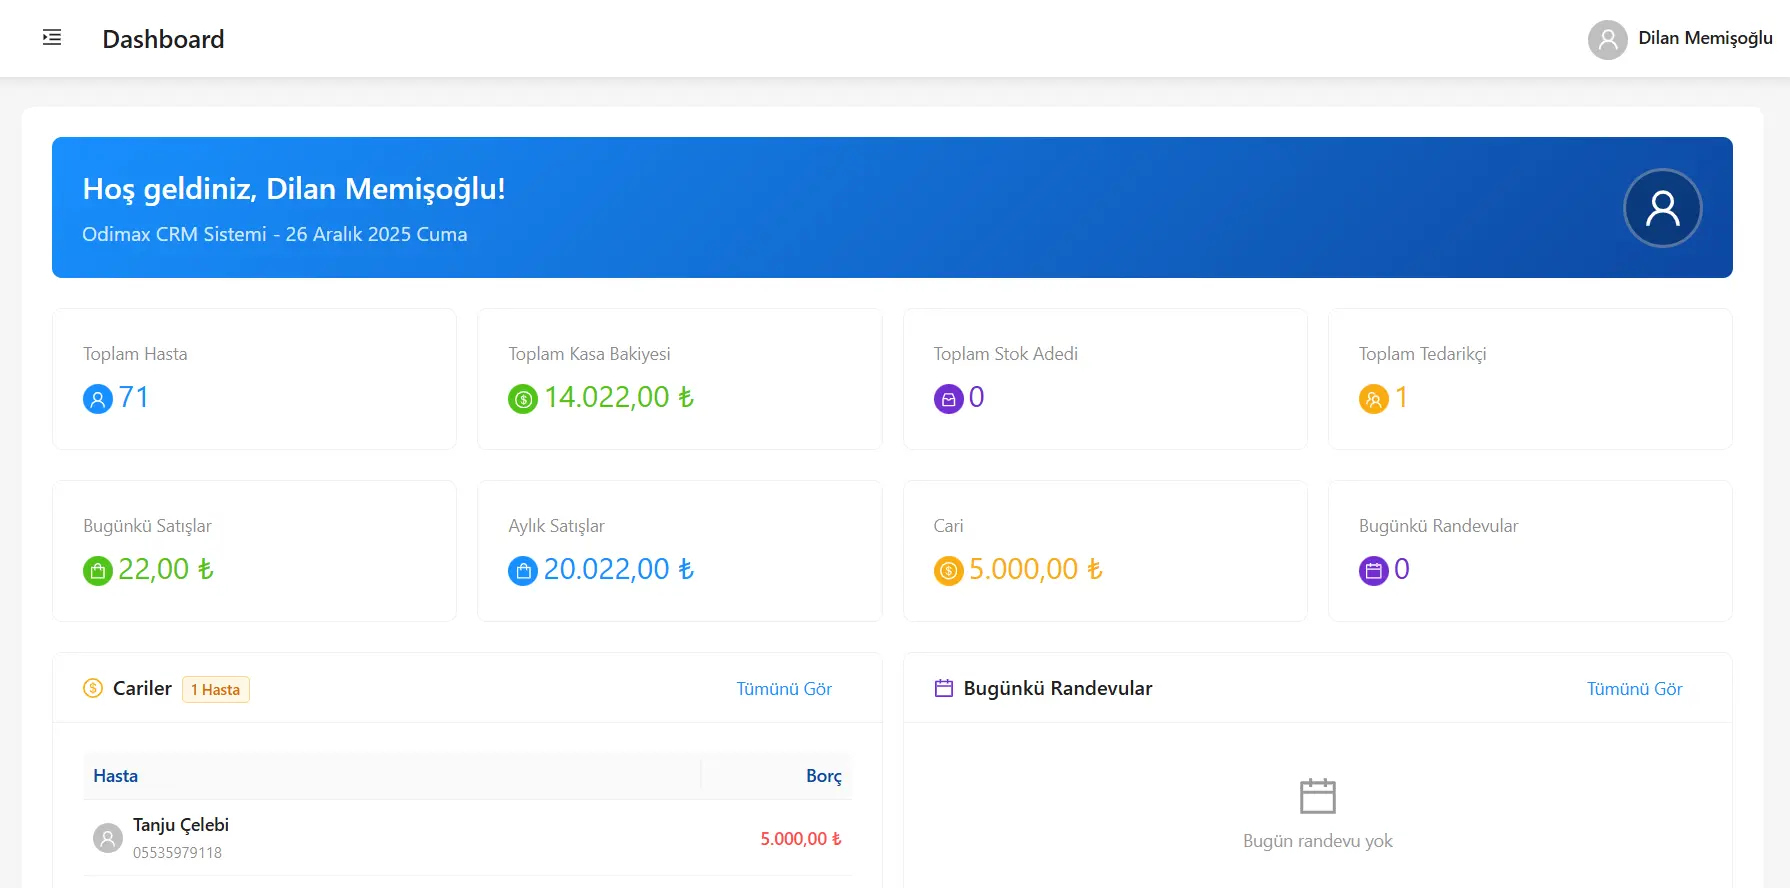Click the green shopping bag icon for today's sales
Screen dimensions: 1790x888
coord(98,571)
